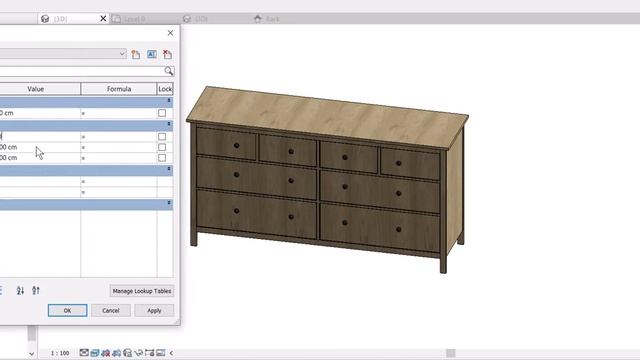Click the Lock column header
Viewport: 640px width, 360px height.
165,89
